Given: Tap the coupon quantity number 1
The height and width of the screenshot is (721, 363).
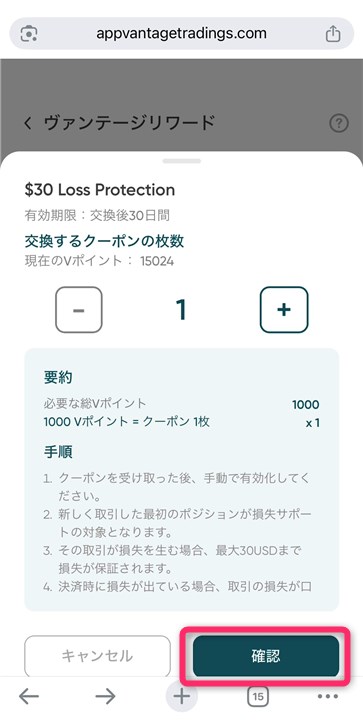Looking at the screenshot, I should click(x=181, y=309).
